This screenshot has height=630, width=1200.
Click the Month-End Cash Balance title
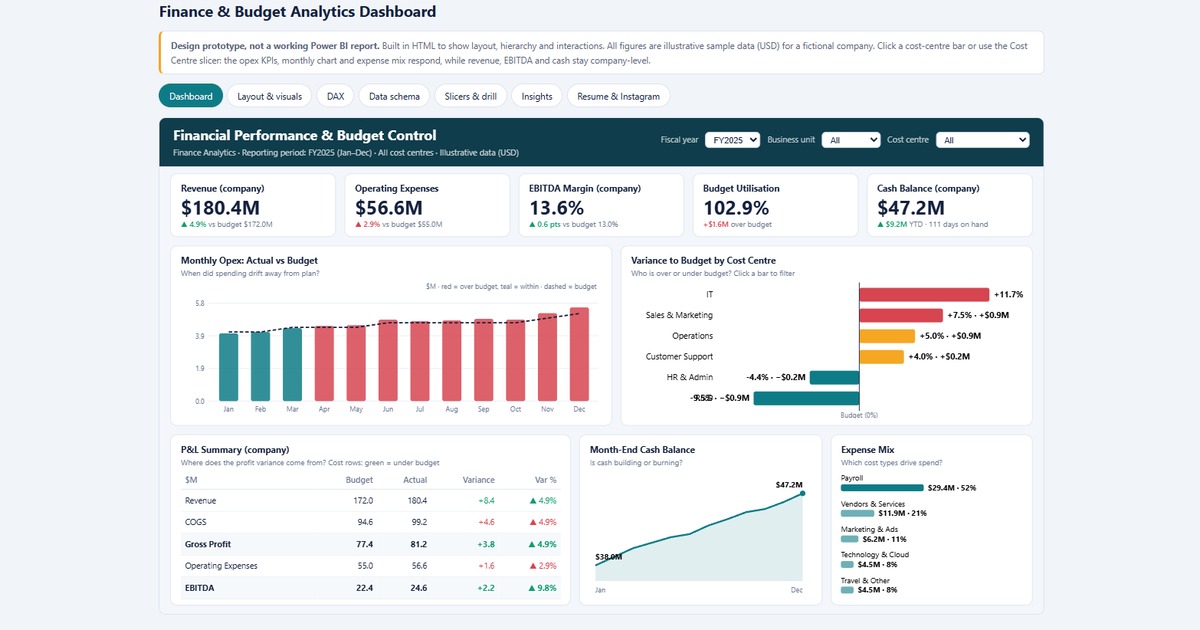point(642,450)
